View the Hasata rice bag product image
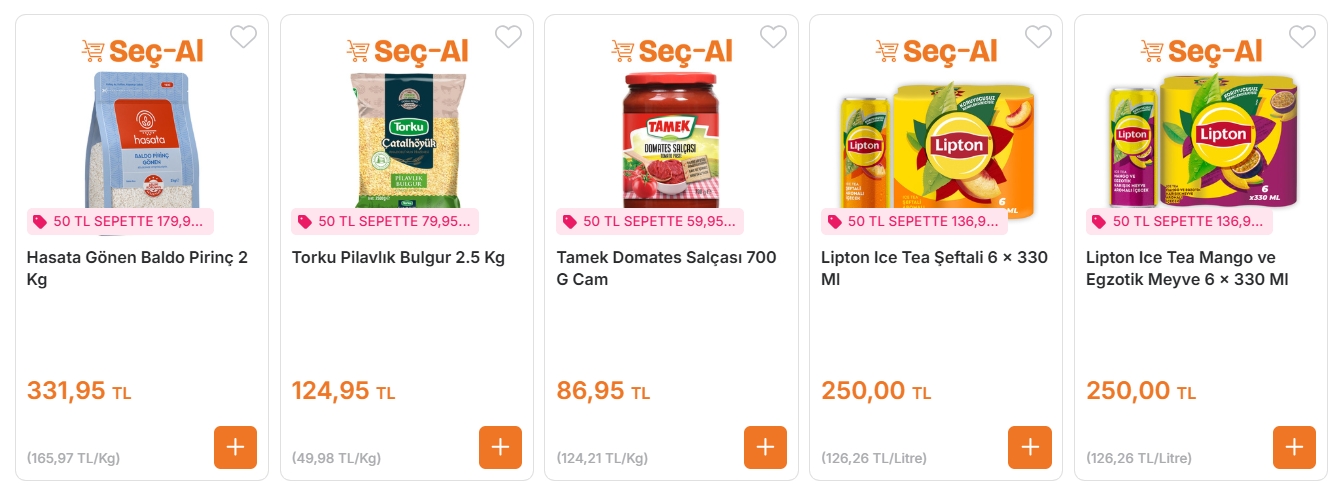The image size is (1329, 486). pyautogui.click(x=140, y=140)
